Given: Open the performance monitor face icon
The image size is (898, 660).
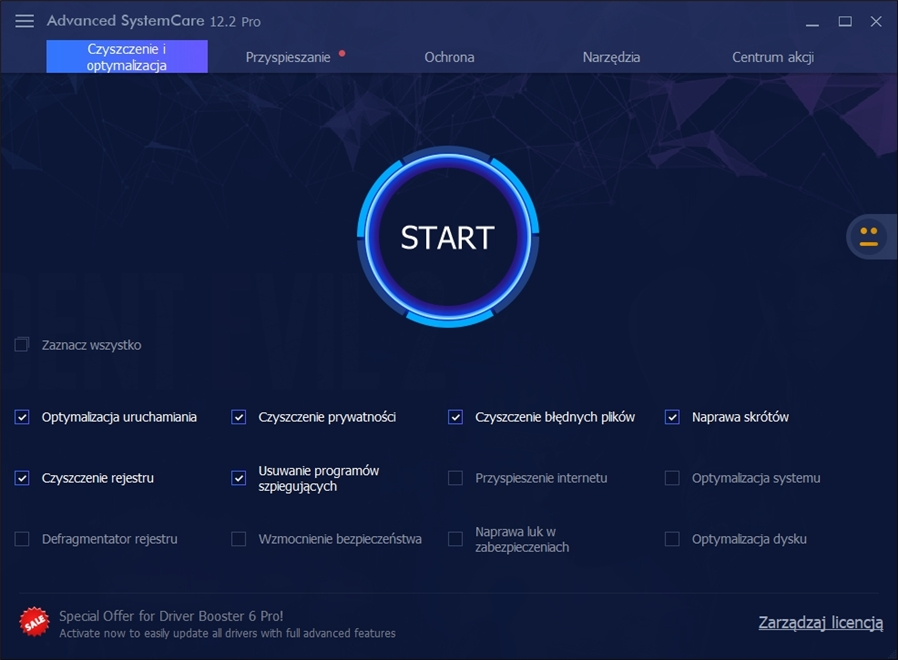Looking at the screenshot, I should click(869, 236).
